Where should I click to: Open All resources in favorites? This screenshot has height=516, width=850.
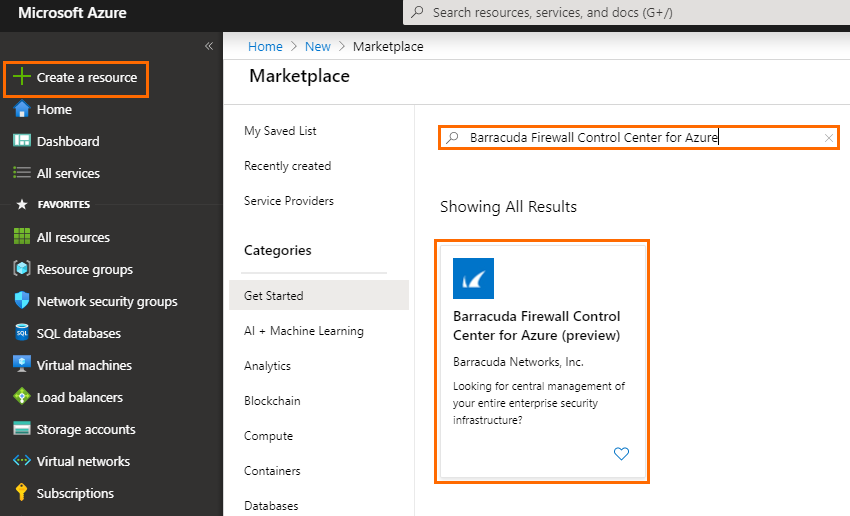73,237
